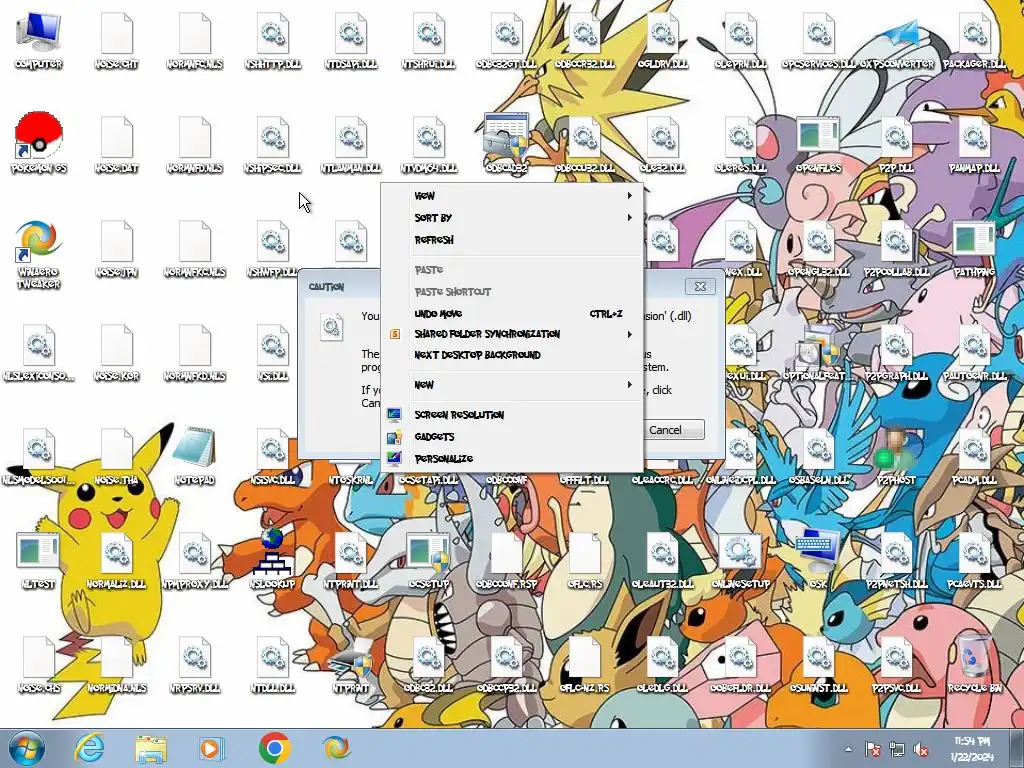Viewport: 1024px width, 768px height.
Task: Select the OXPSCONVERTER desktop icon
Action: 896,40
